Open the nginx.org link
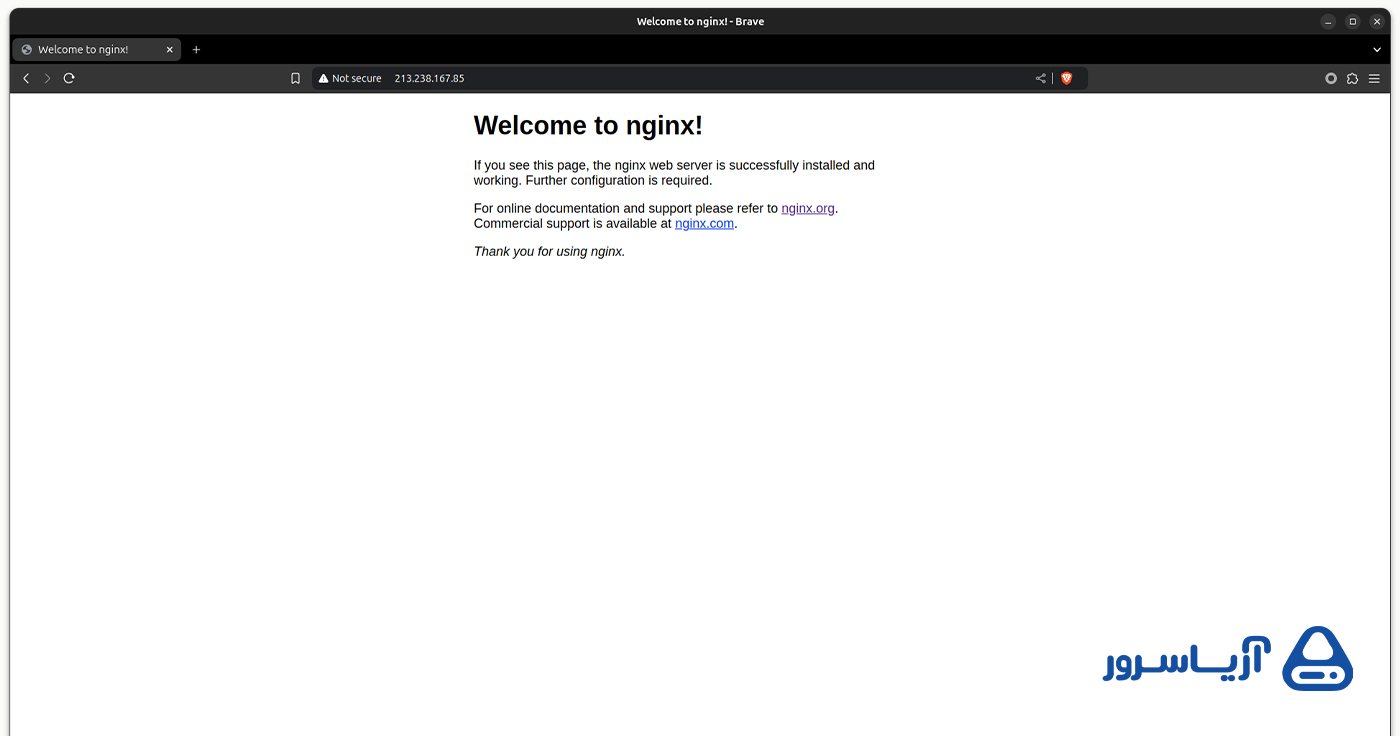The width and height of the screenshot is (1400, 736). 808,208
